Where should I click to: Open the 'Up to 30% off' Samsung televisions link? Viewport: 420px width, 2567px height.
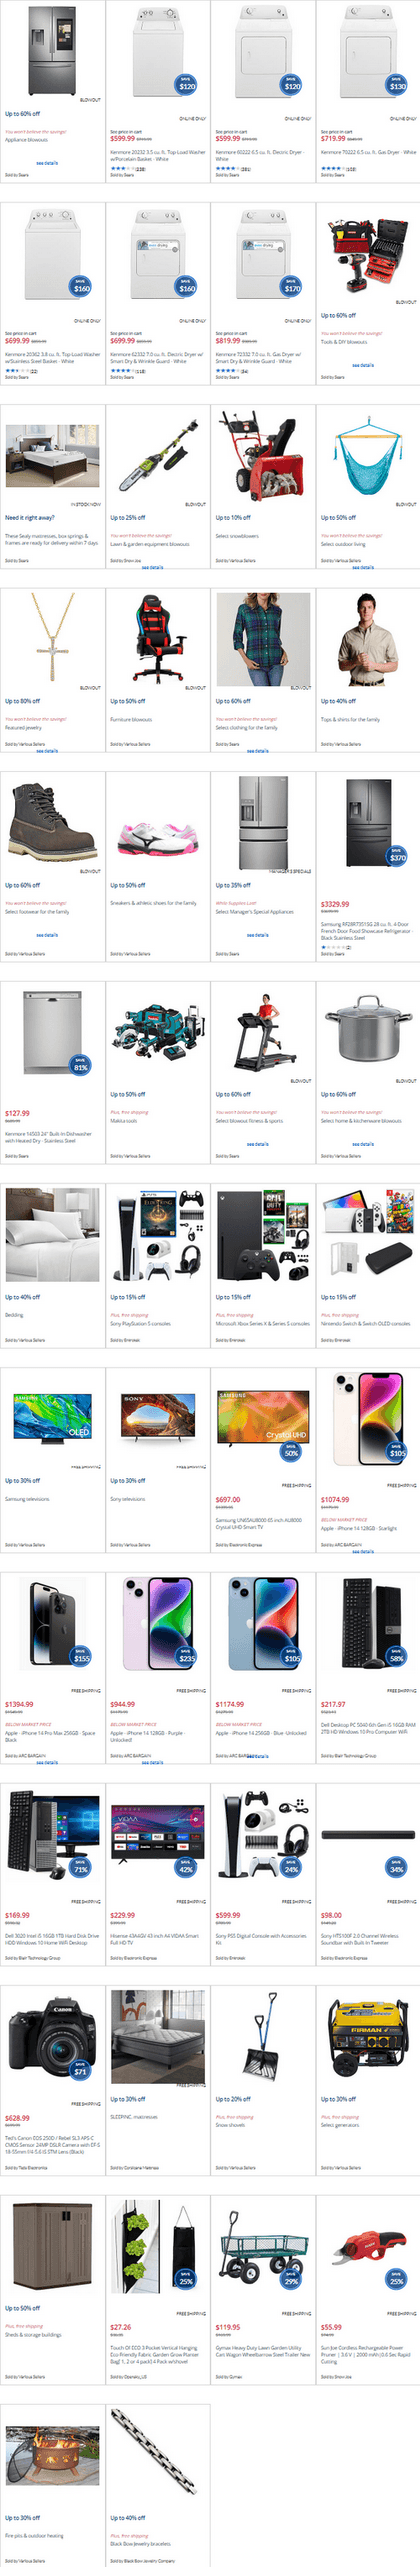[22, 1481]
